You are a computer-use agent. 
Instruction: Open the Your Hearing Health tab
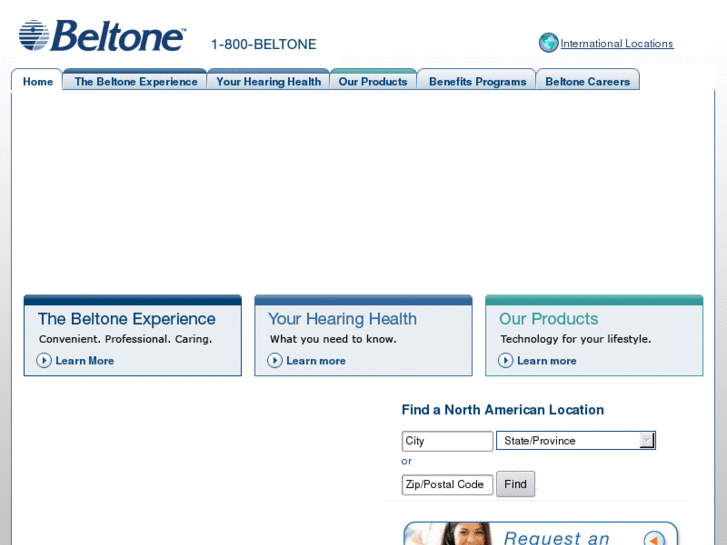268,81
